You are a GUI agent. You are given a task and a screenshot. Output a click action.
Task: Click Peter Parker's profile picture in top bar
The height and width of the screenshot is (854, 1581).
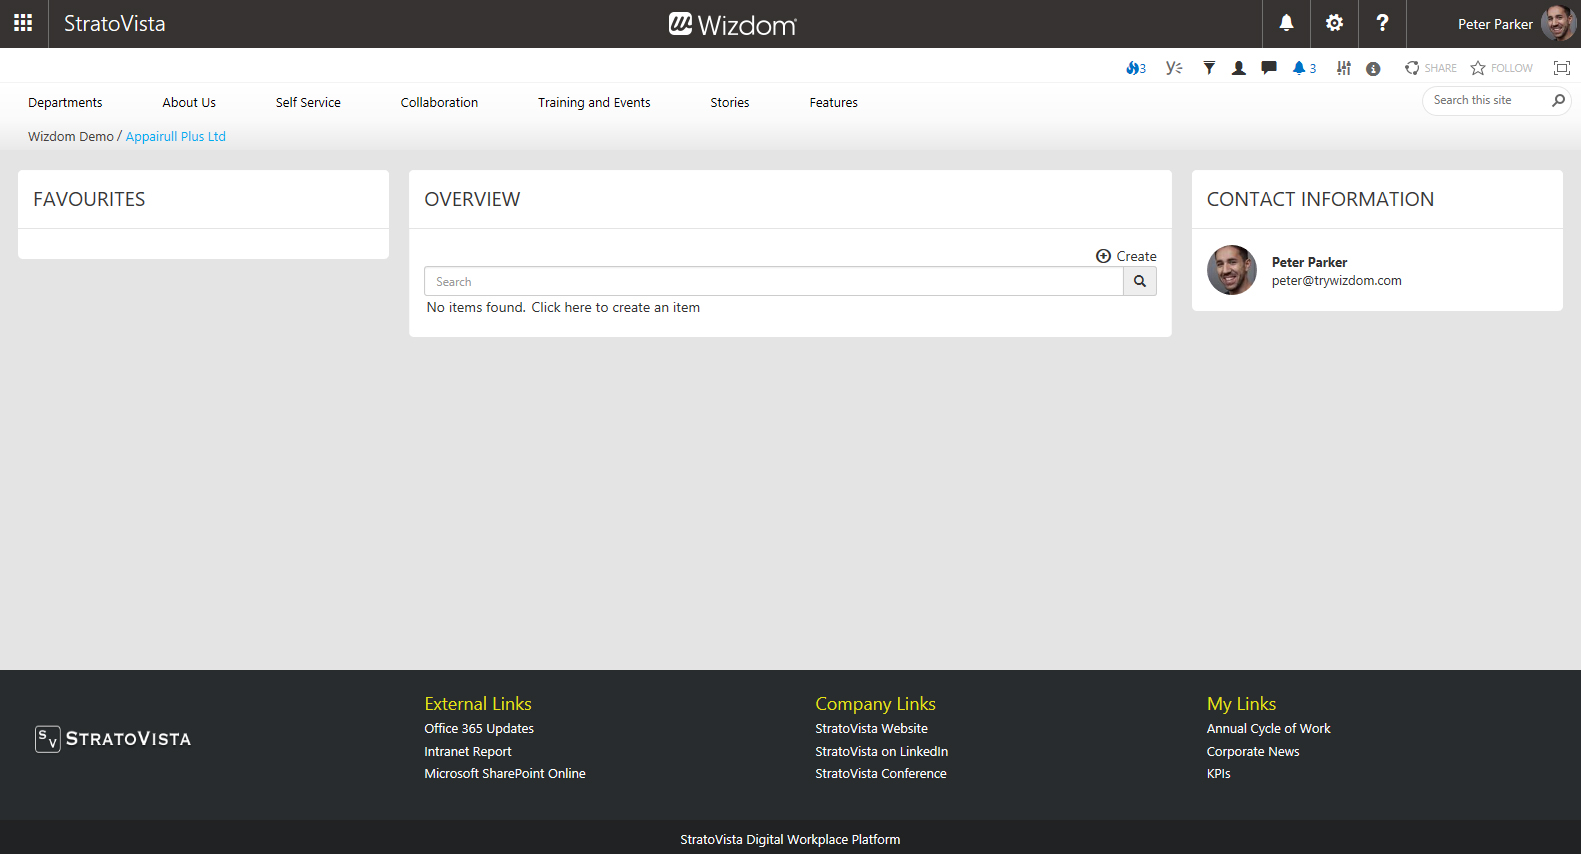(1558, 23)
